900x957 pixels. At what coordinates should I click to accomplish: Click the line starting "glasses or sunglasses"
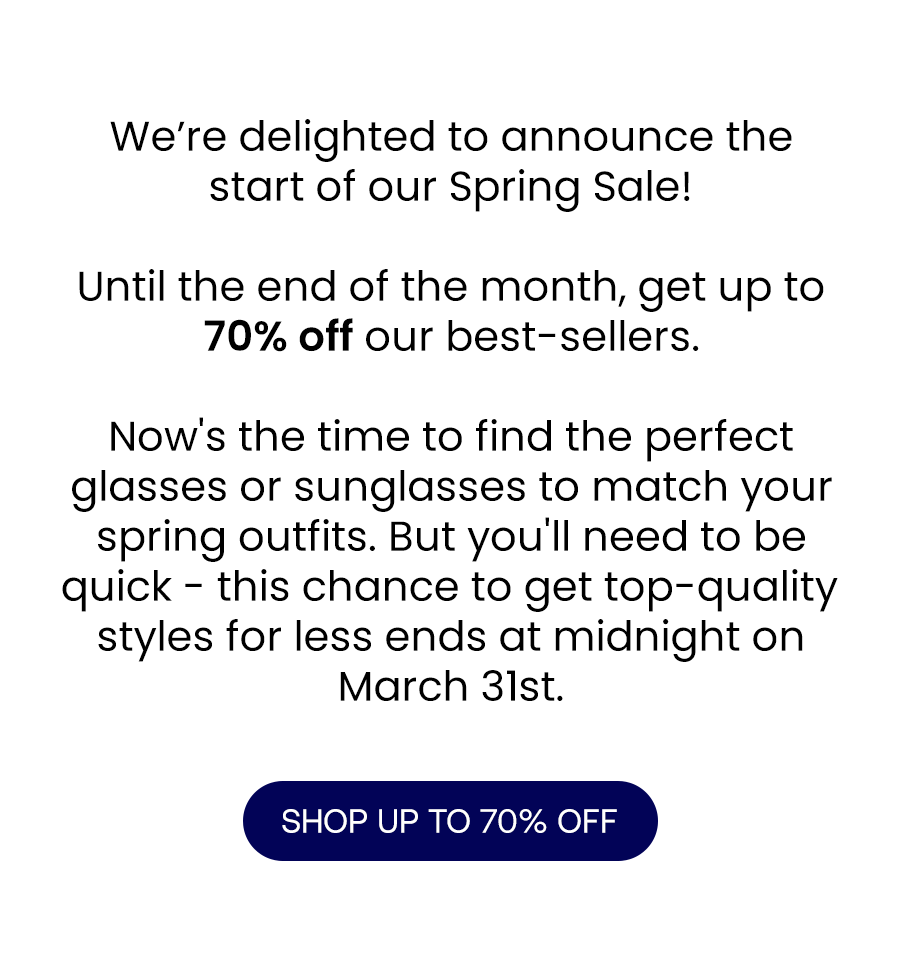[x=451, y=487]
